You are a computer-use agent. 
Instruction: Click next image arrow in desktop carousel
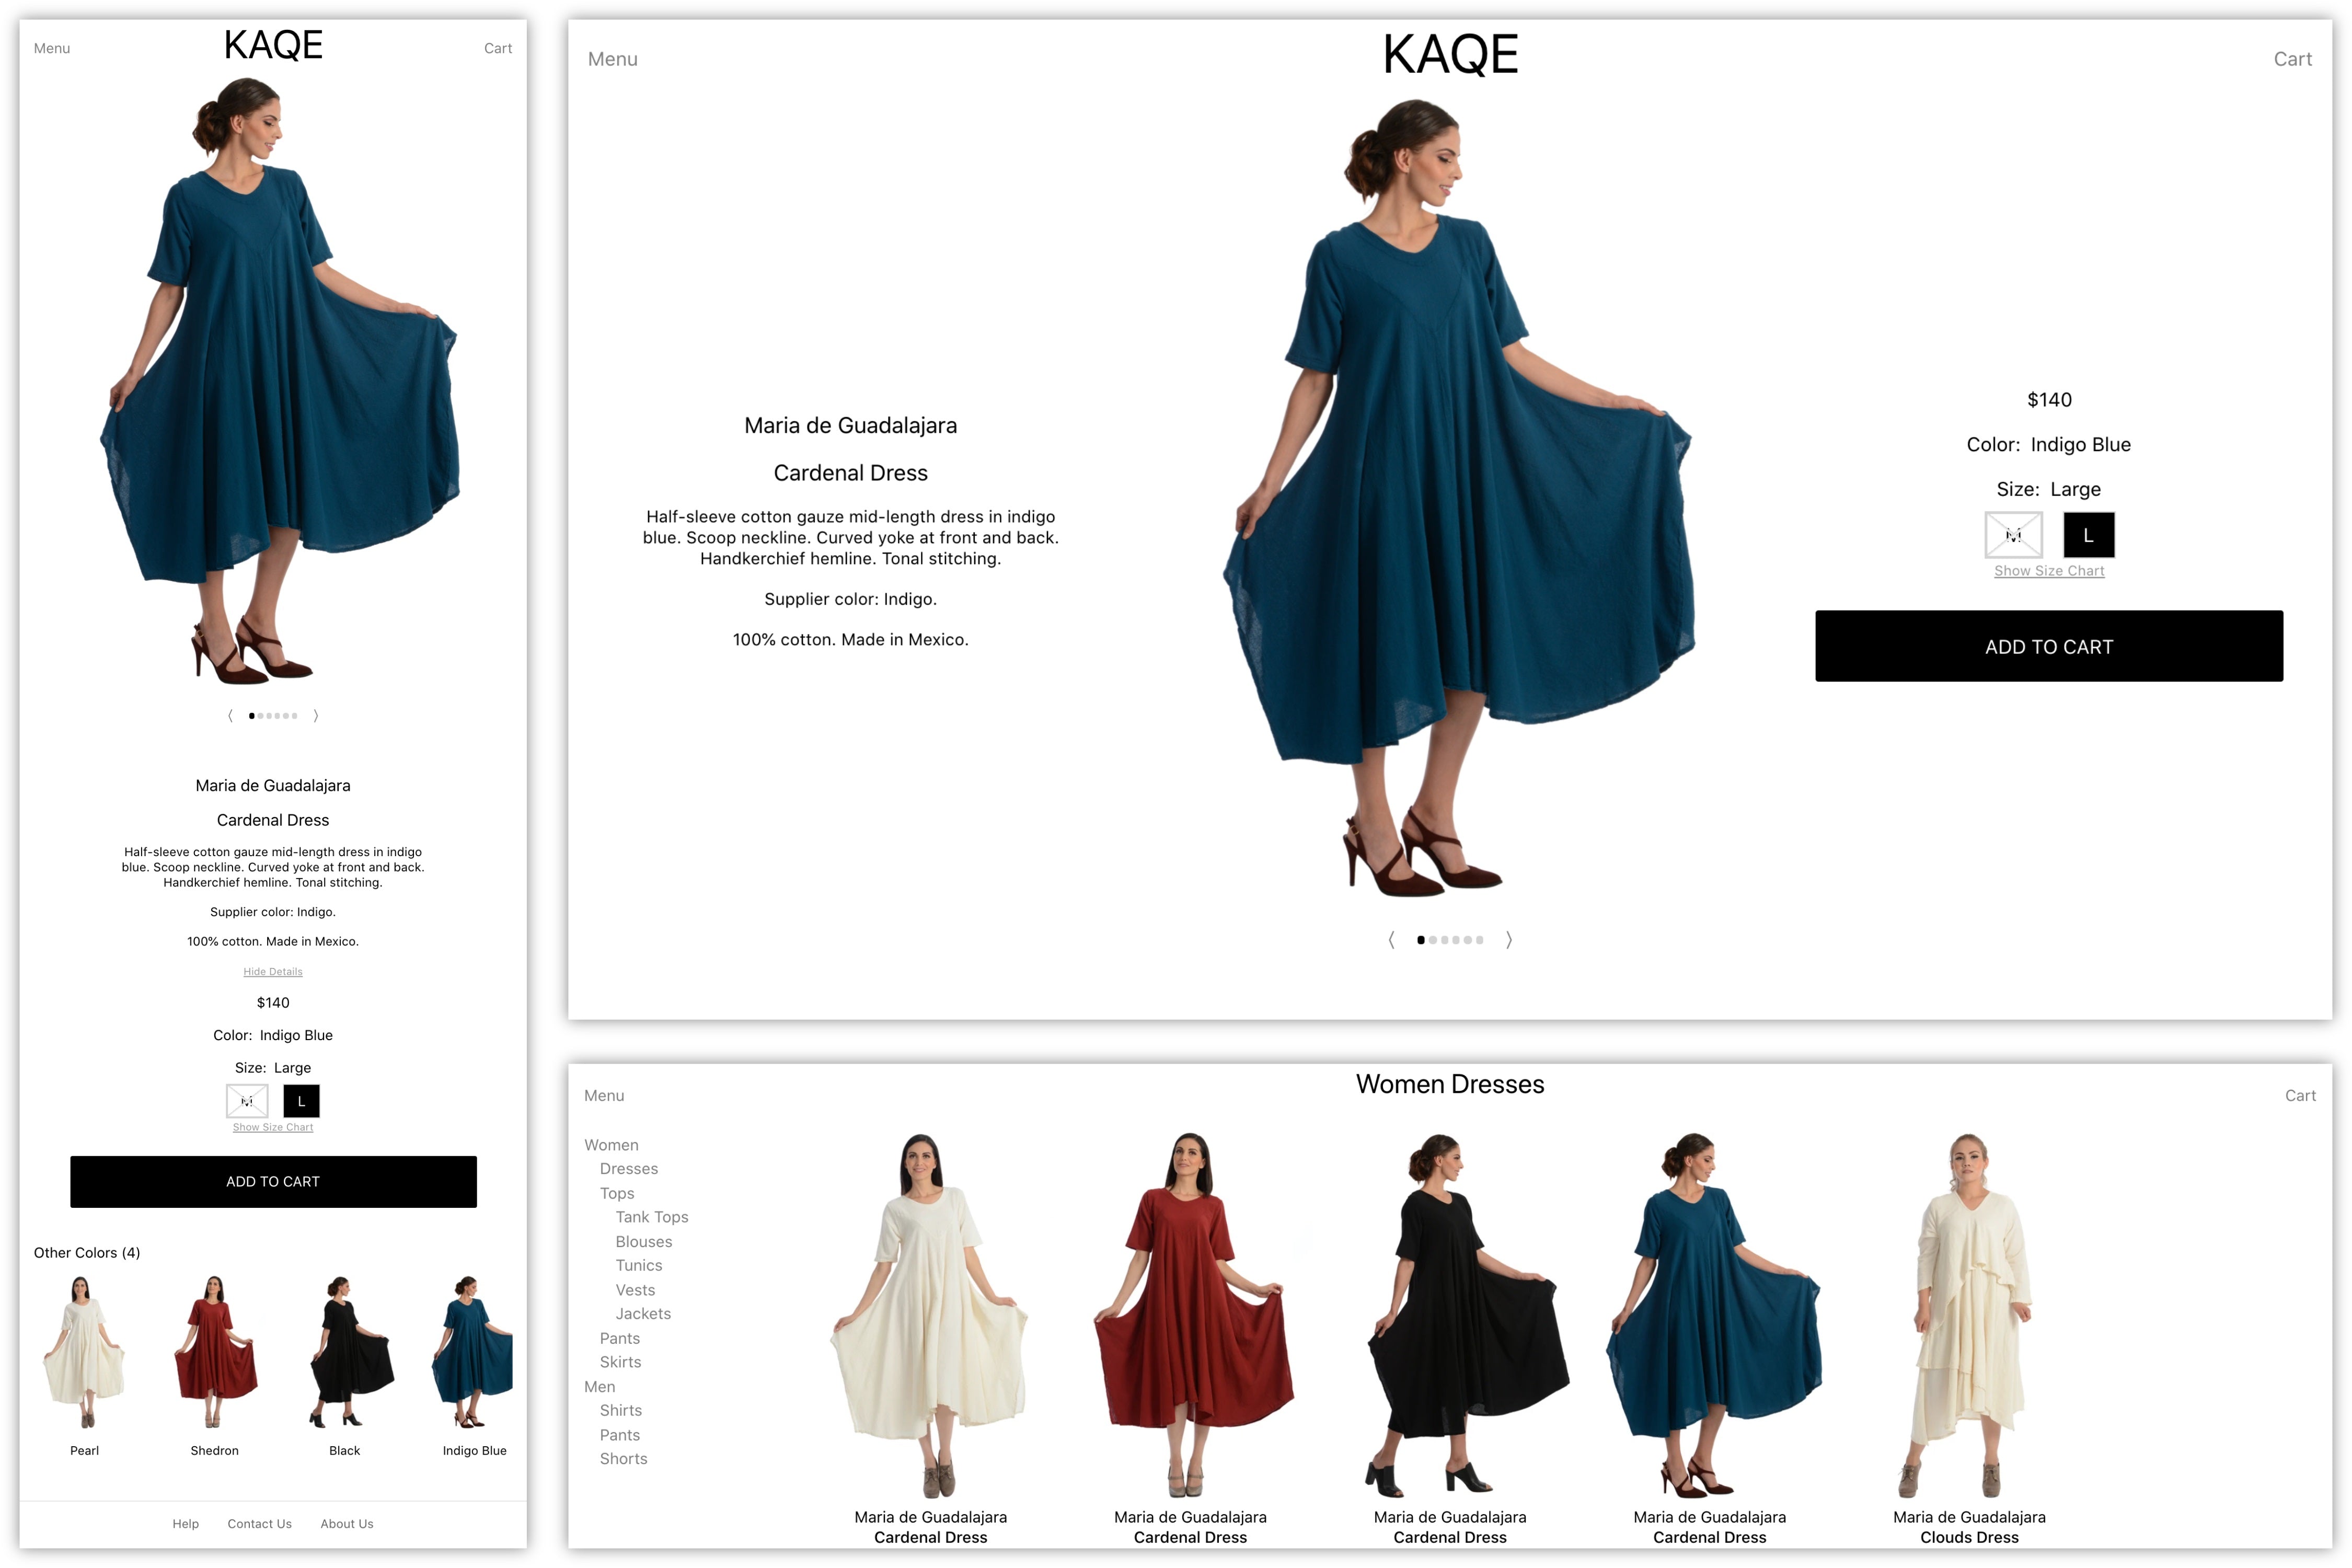point(1509,940)
